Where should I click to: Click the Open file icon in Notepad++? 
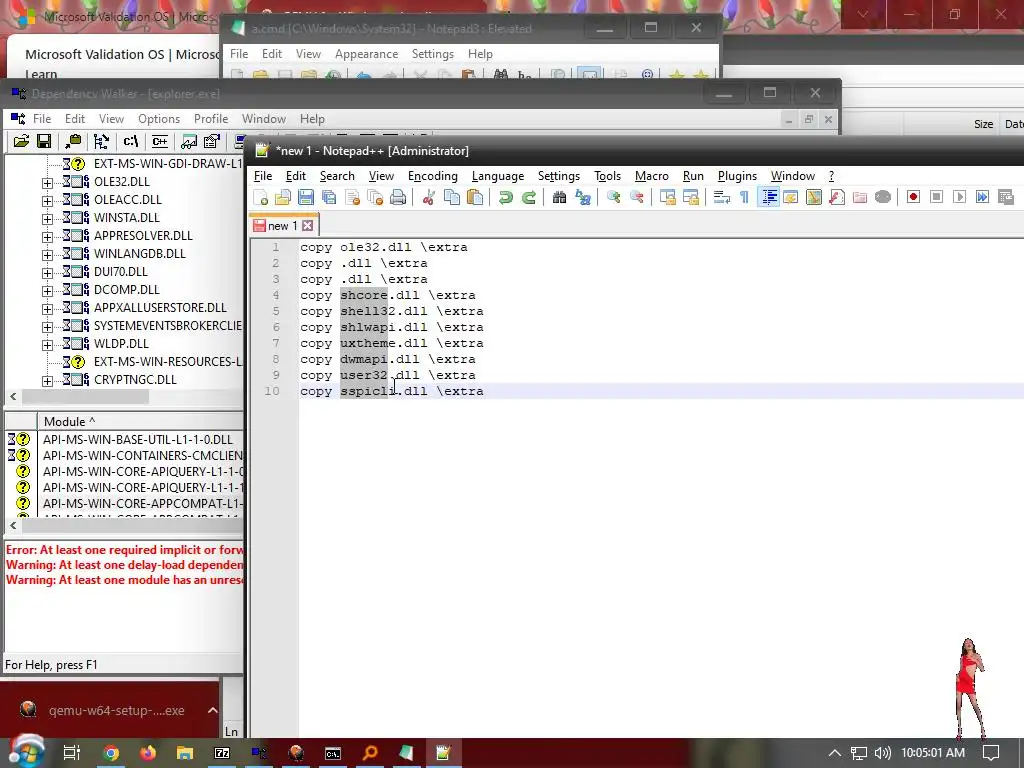point(283,197)
